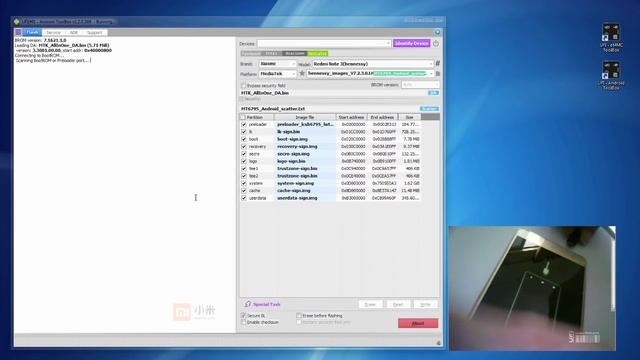The image size is (640, 360).
Task: Switch to the Support tab
Action: tap(94, 32)
